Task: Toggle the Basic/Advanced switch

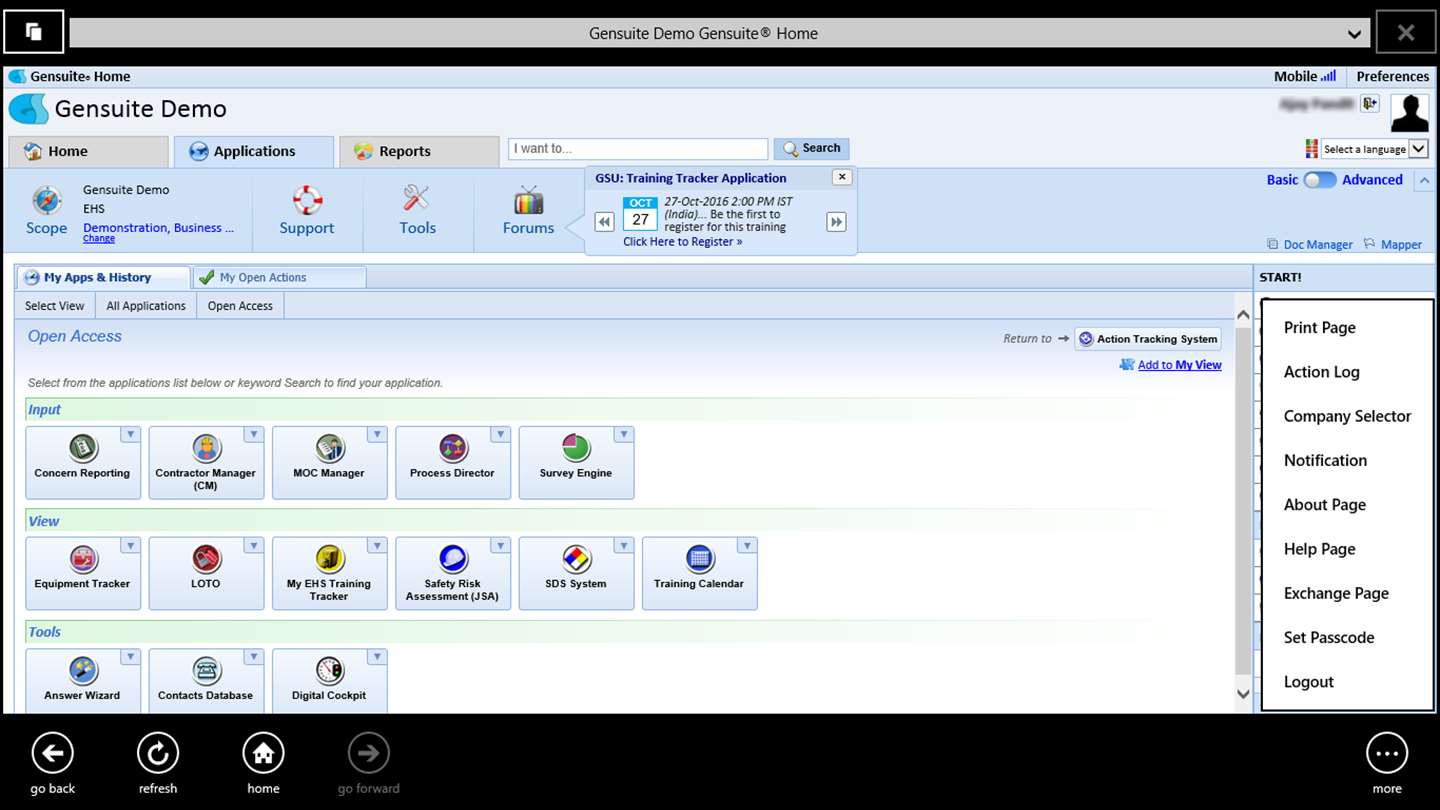Action: pyautogui.click(x=1320, y=180)
